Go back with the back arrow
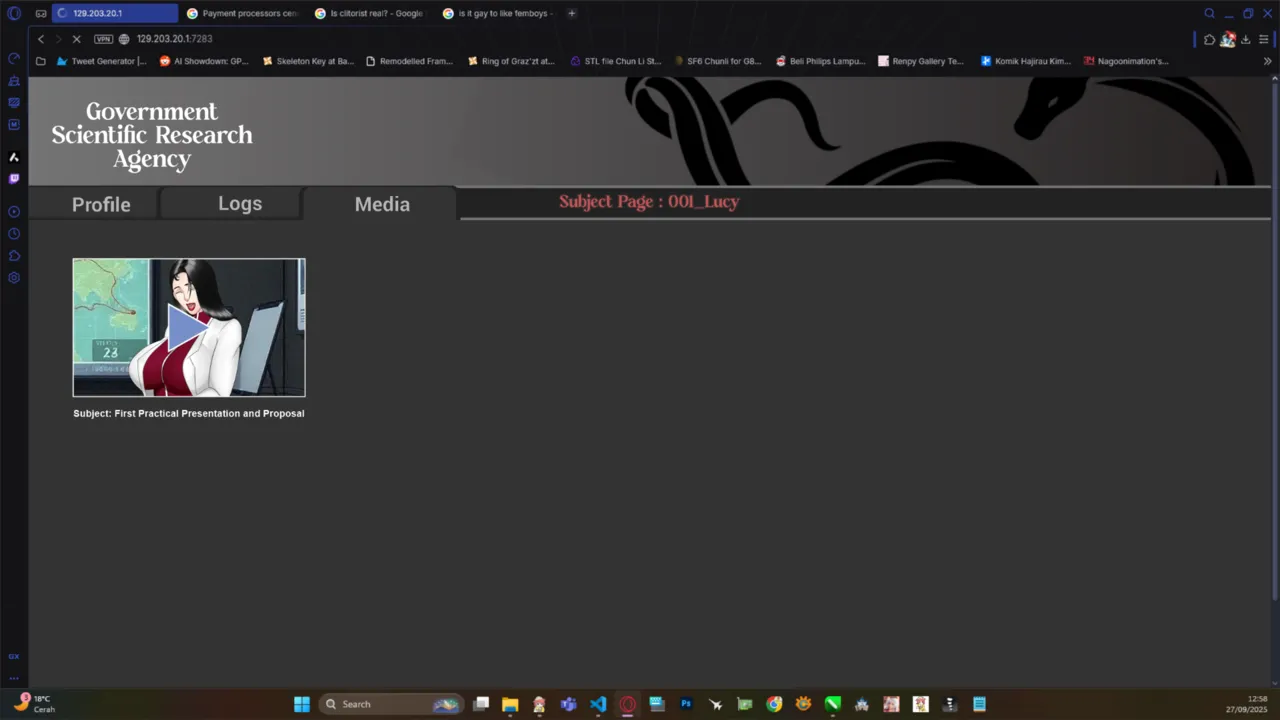Image resolution: width=1280 pixels, height=720 pixels. [x=41, y=39]
